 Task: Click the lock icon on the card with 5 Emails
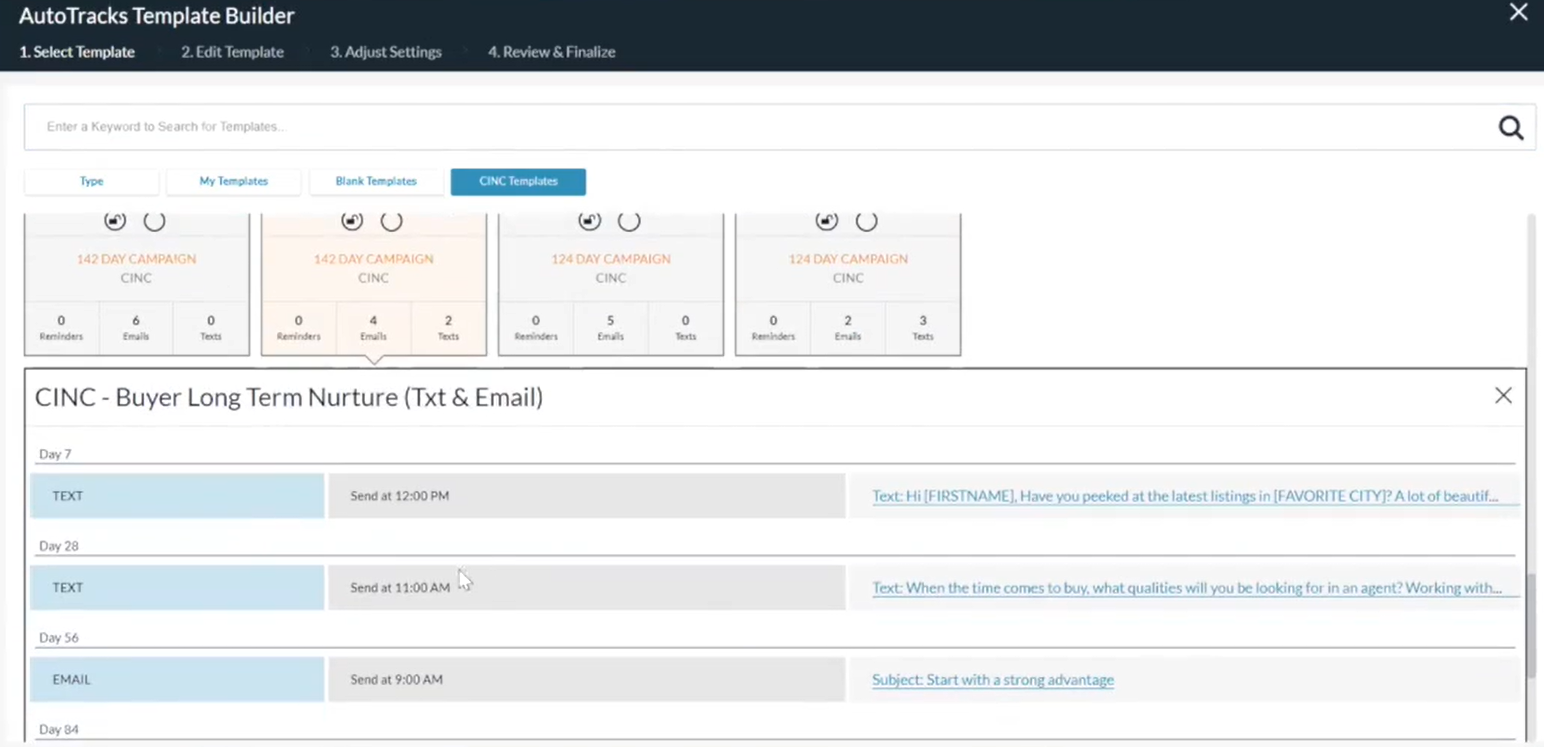click(x=590, y=221)
